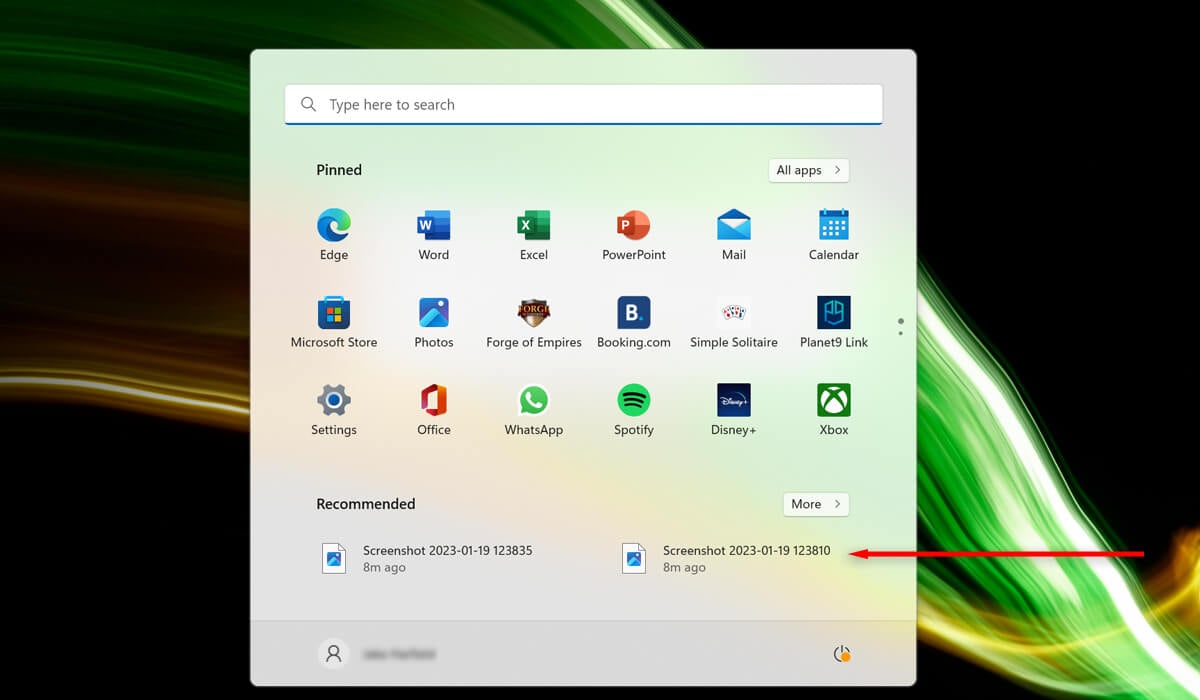Open WhatsApp from pinned apps

534,401
